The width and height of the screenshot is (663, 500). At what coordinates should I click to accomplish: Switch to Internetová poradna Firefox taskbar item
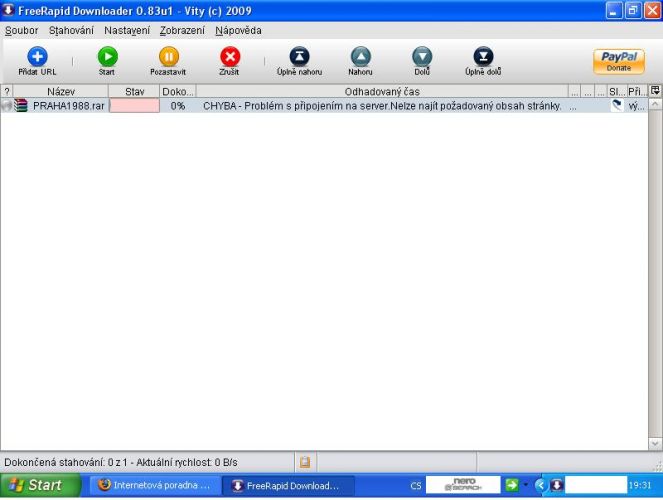click(155, 485)
